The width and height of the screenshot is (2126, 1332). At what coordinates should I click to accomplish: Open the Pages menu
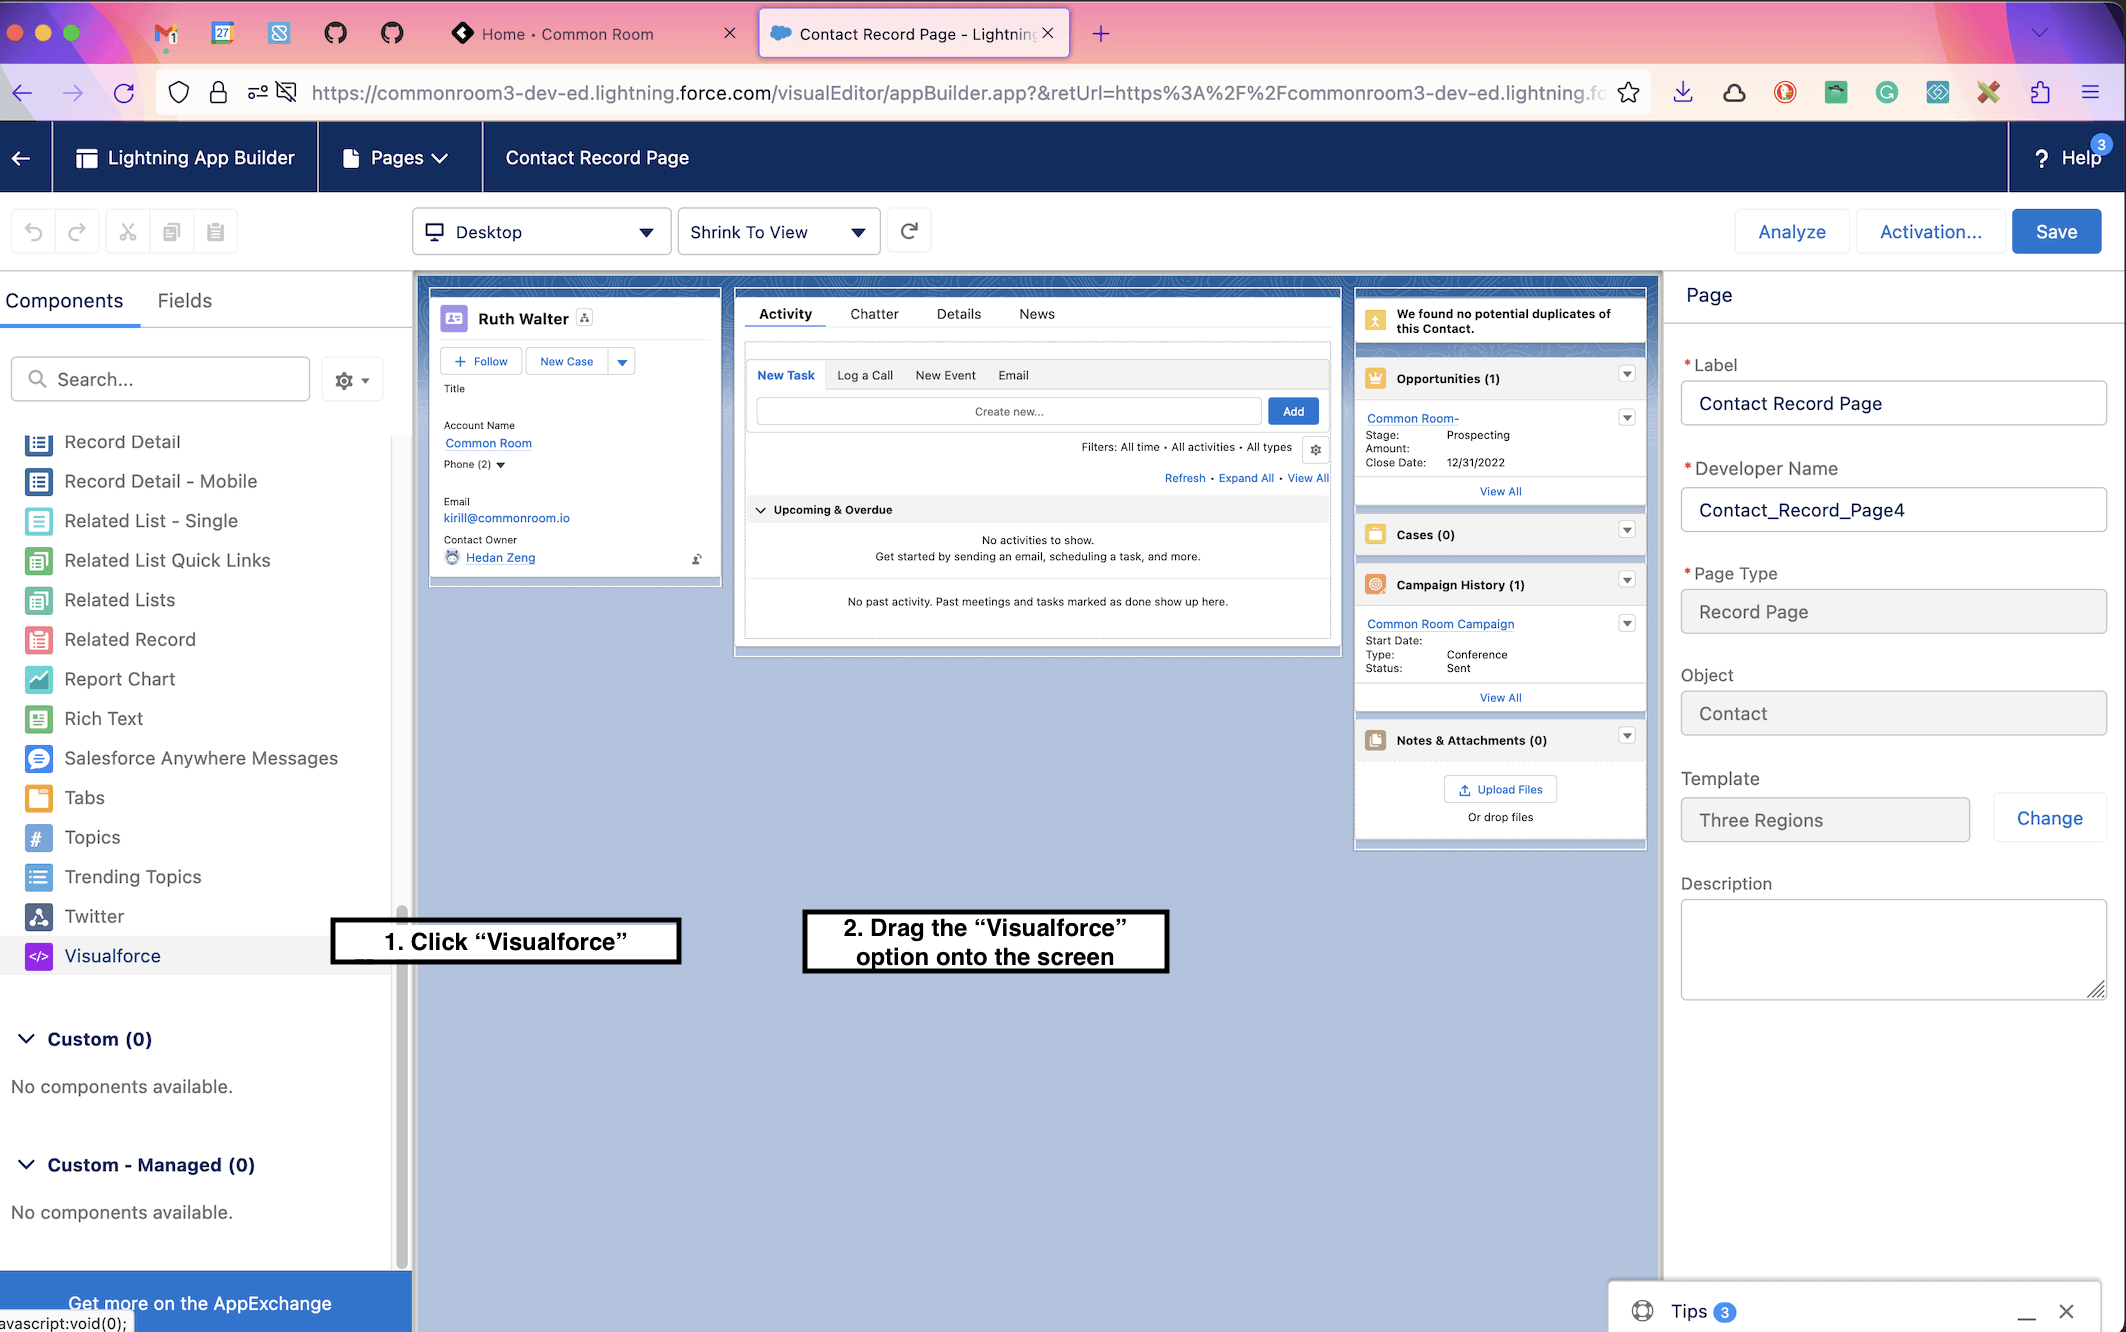tap(398, 158)
